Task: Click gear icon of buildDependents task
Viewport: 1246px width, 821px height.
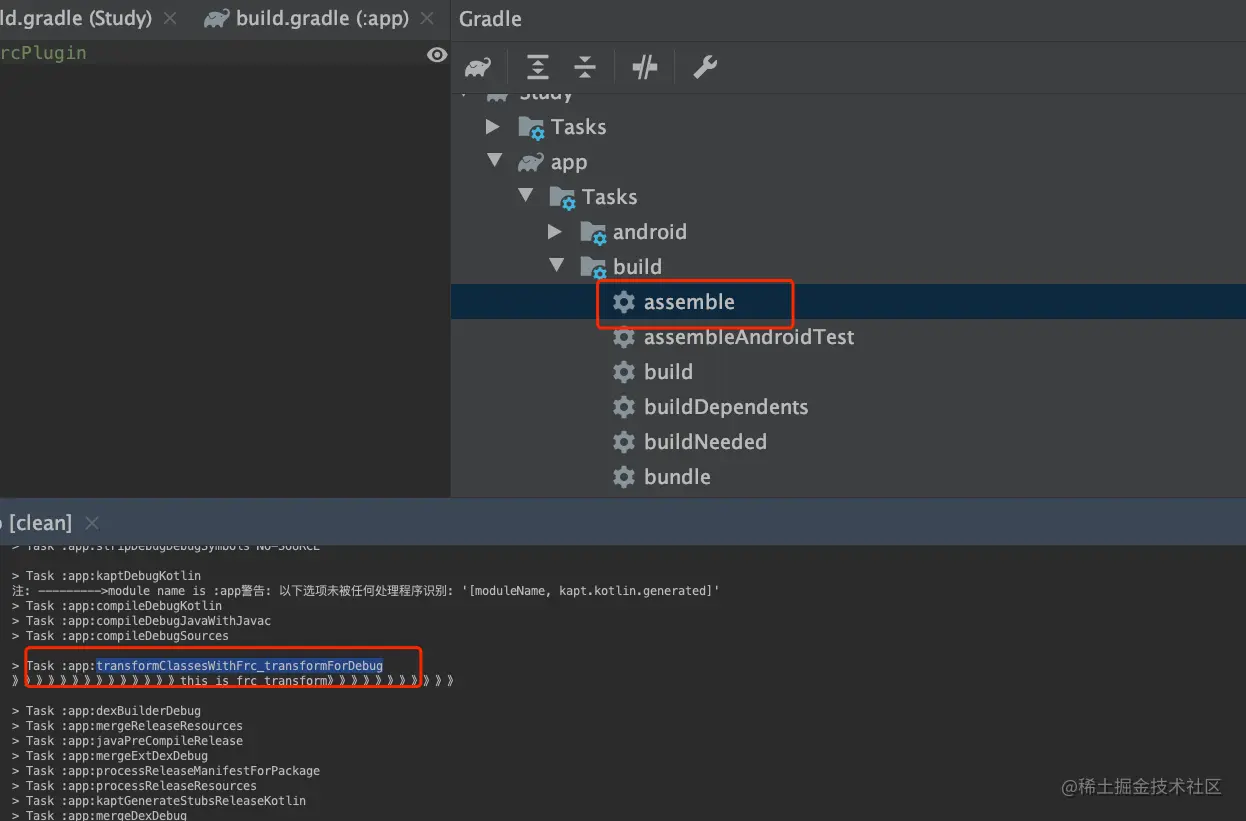Action: (x=624, y=407)
